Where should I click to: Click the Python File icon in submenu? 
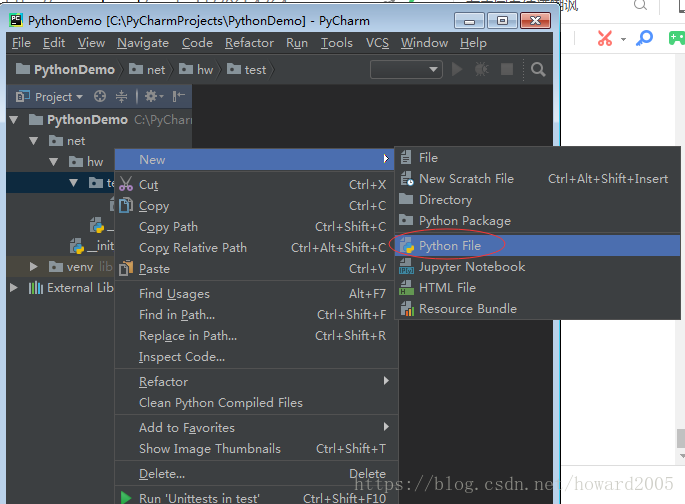[x=407, y=245]
